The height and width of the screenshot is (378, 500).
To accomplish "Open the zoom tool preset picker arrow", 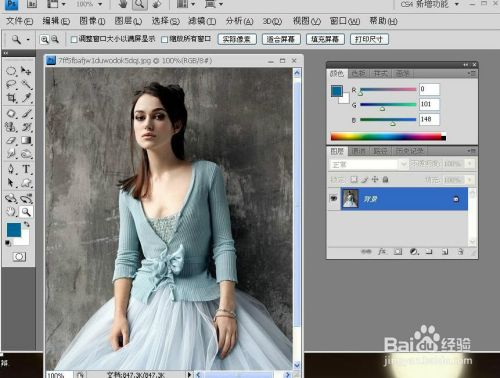I will click(28, 40).
